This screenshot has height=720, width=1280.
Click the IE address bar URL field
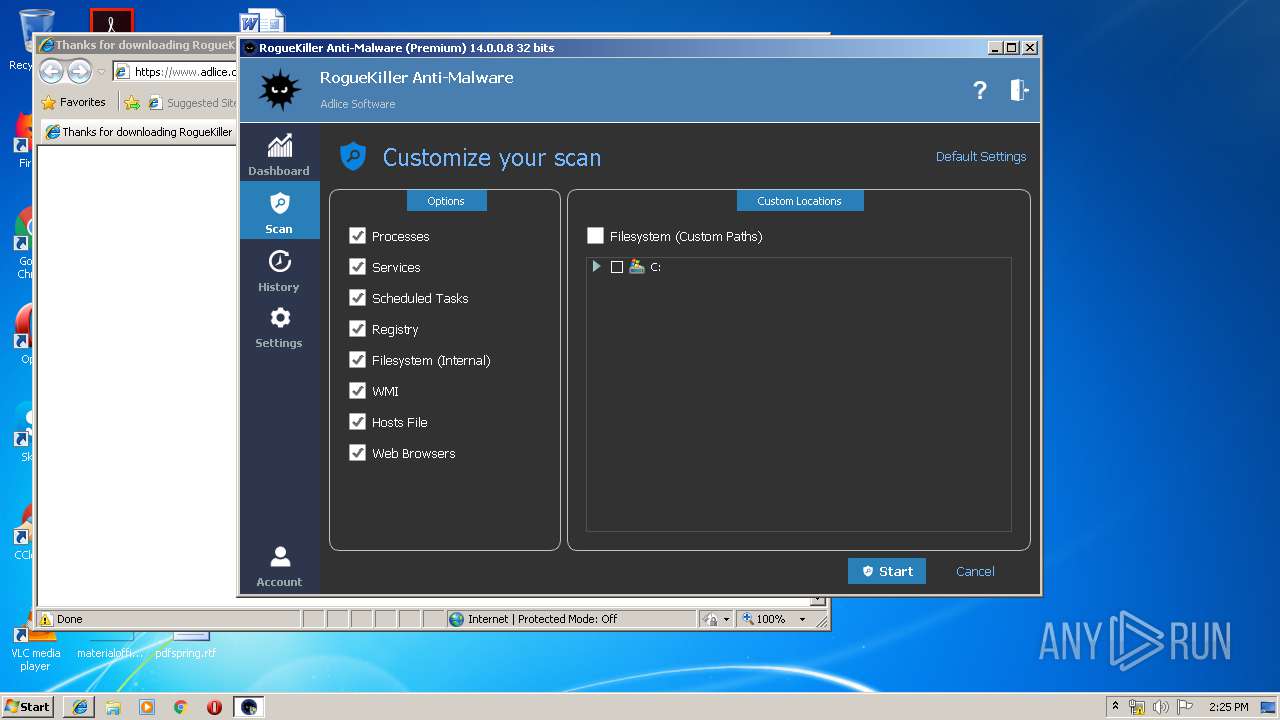[x=176, y=72]
